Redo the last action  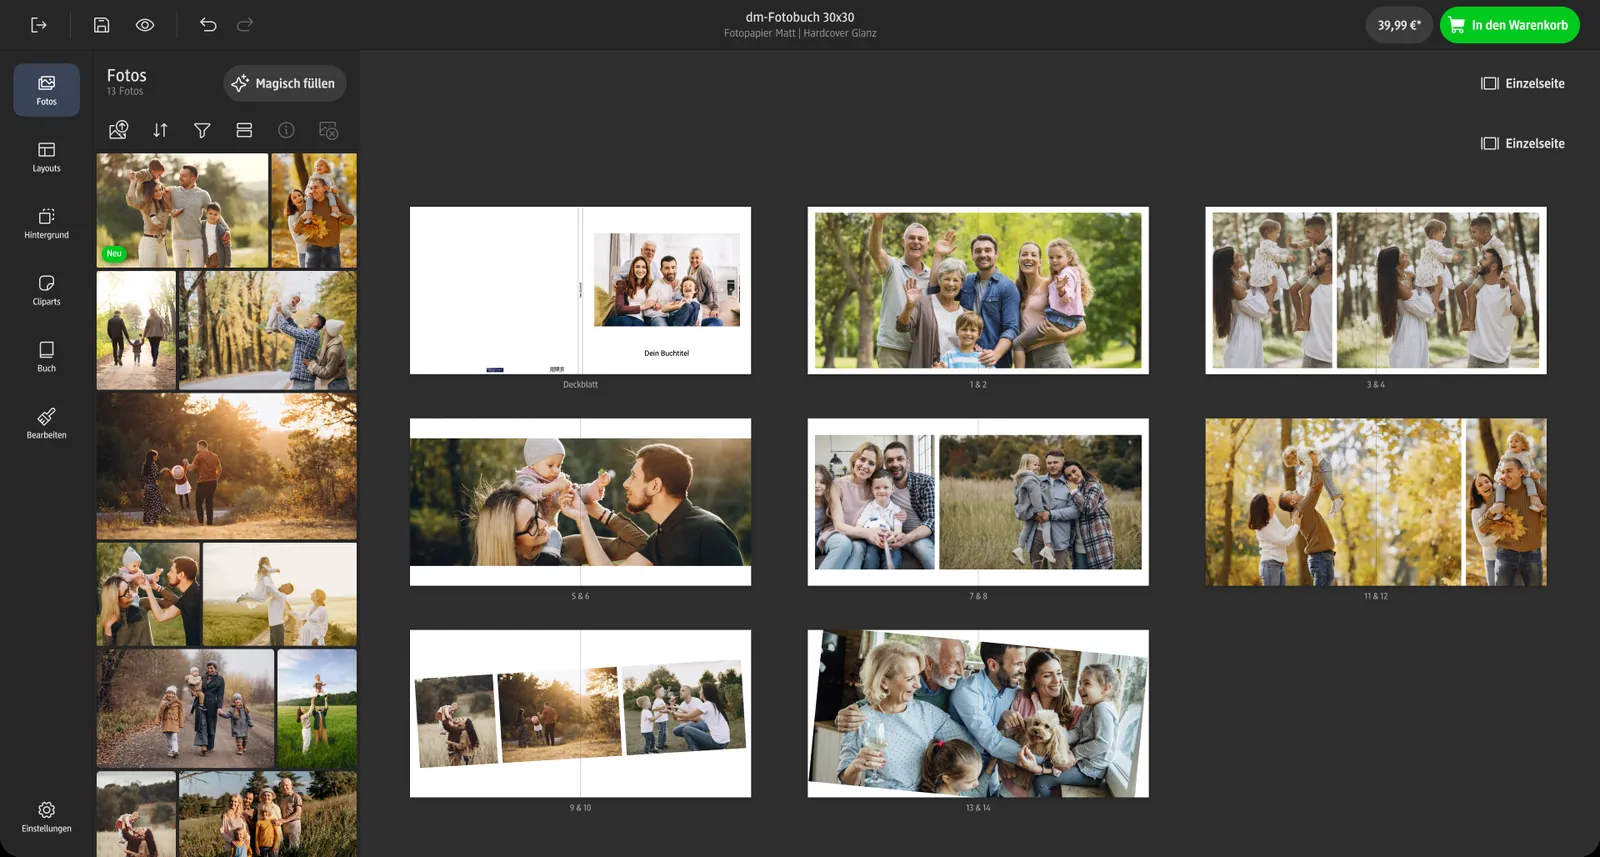click(245, 25)
